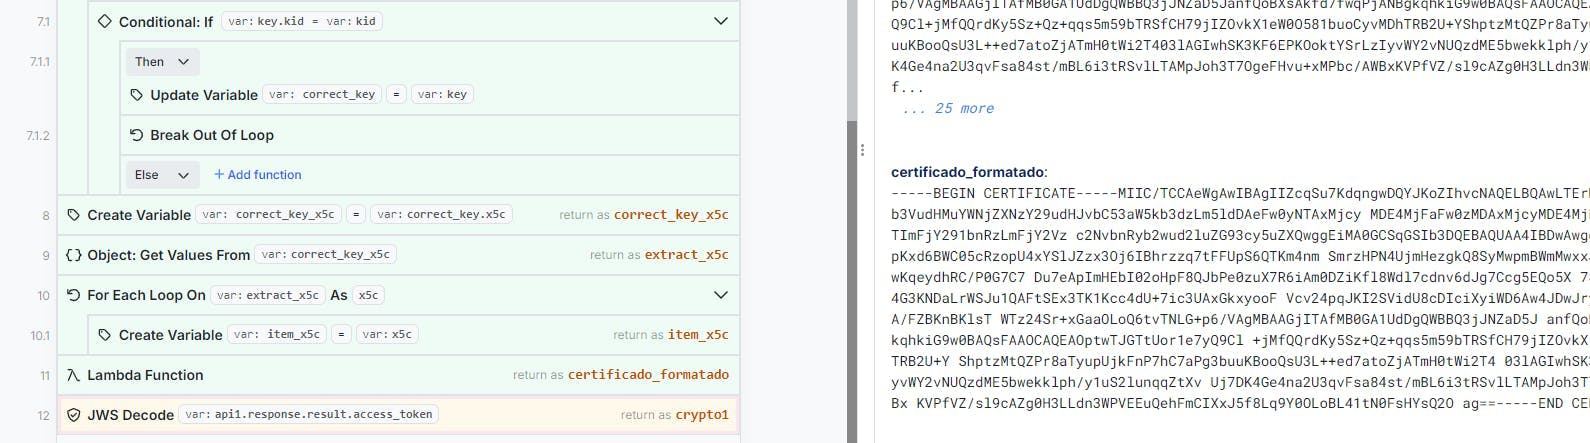Expand the '25 more' output text
This screenshot has height=443, width=1590.
coord(947,108)
